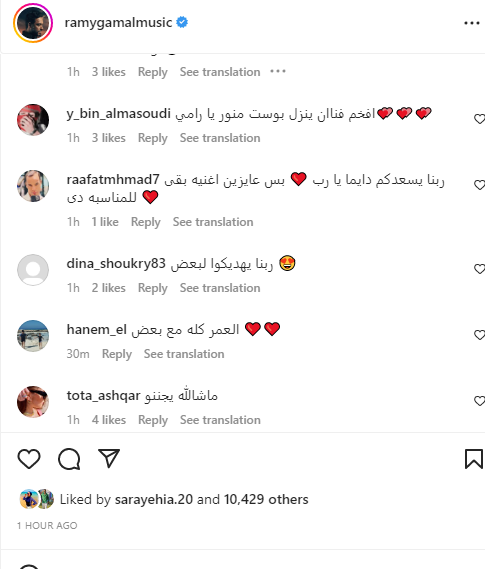View 4 likes on tota_ashqar's comment
This screenshot has width=485, height=569.
(109, 420)
